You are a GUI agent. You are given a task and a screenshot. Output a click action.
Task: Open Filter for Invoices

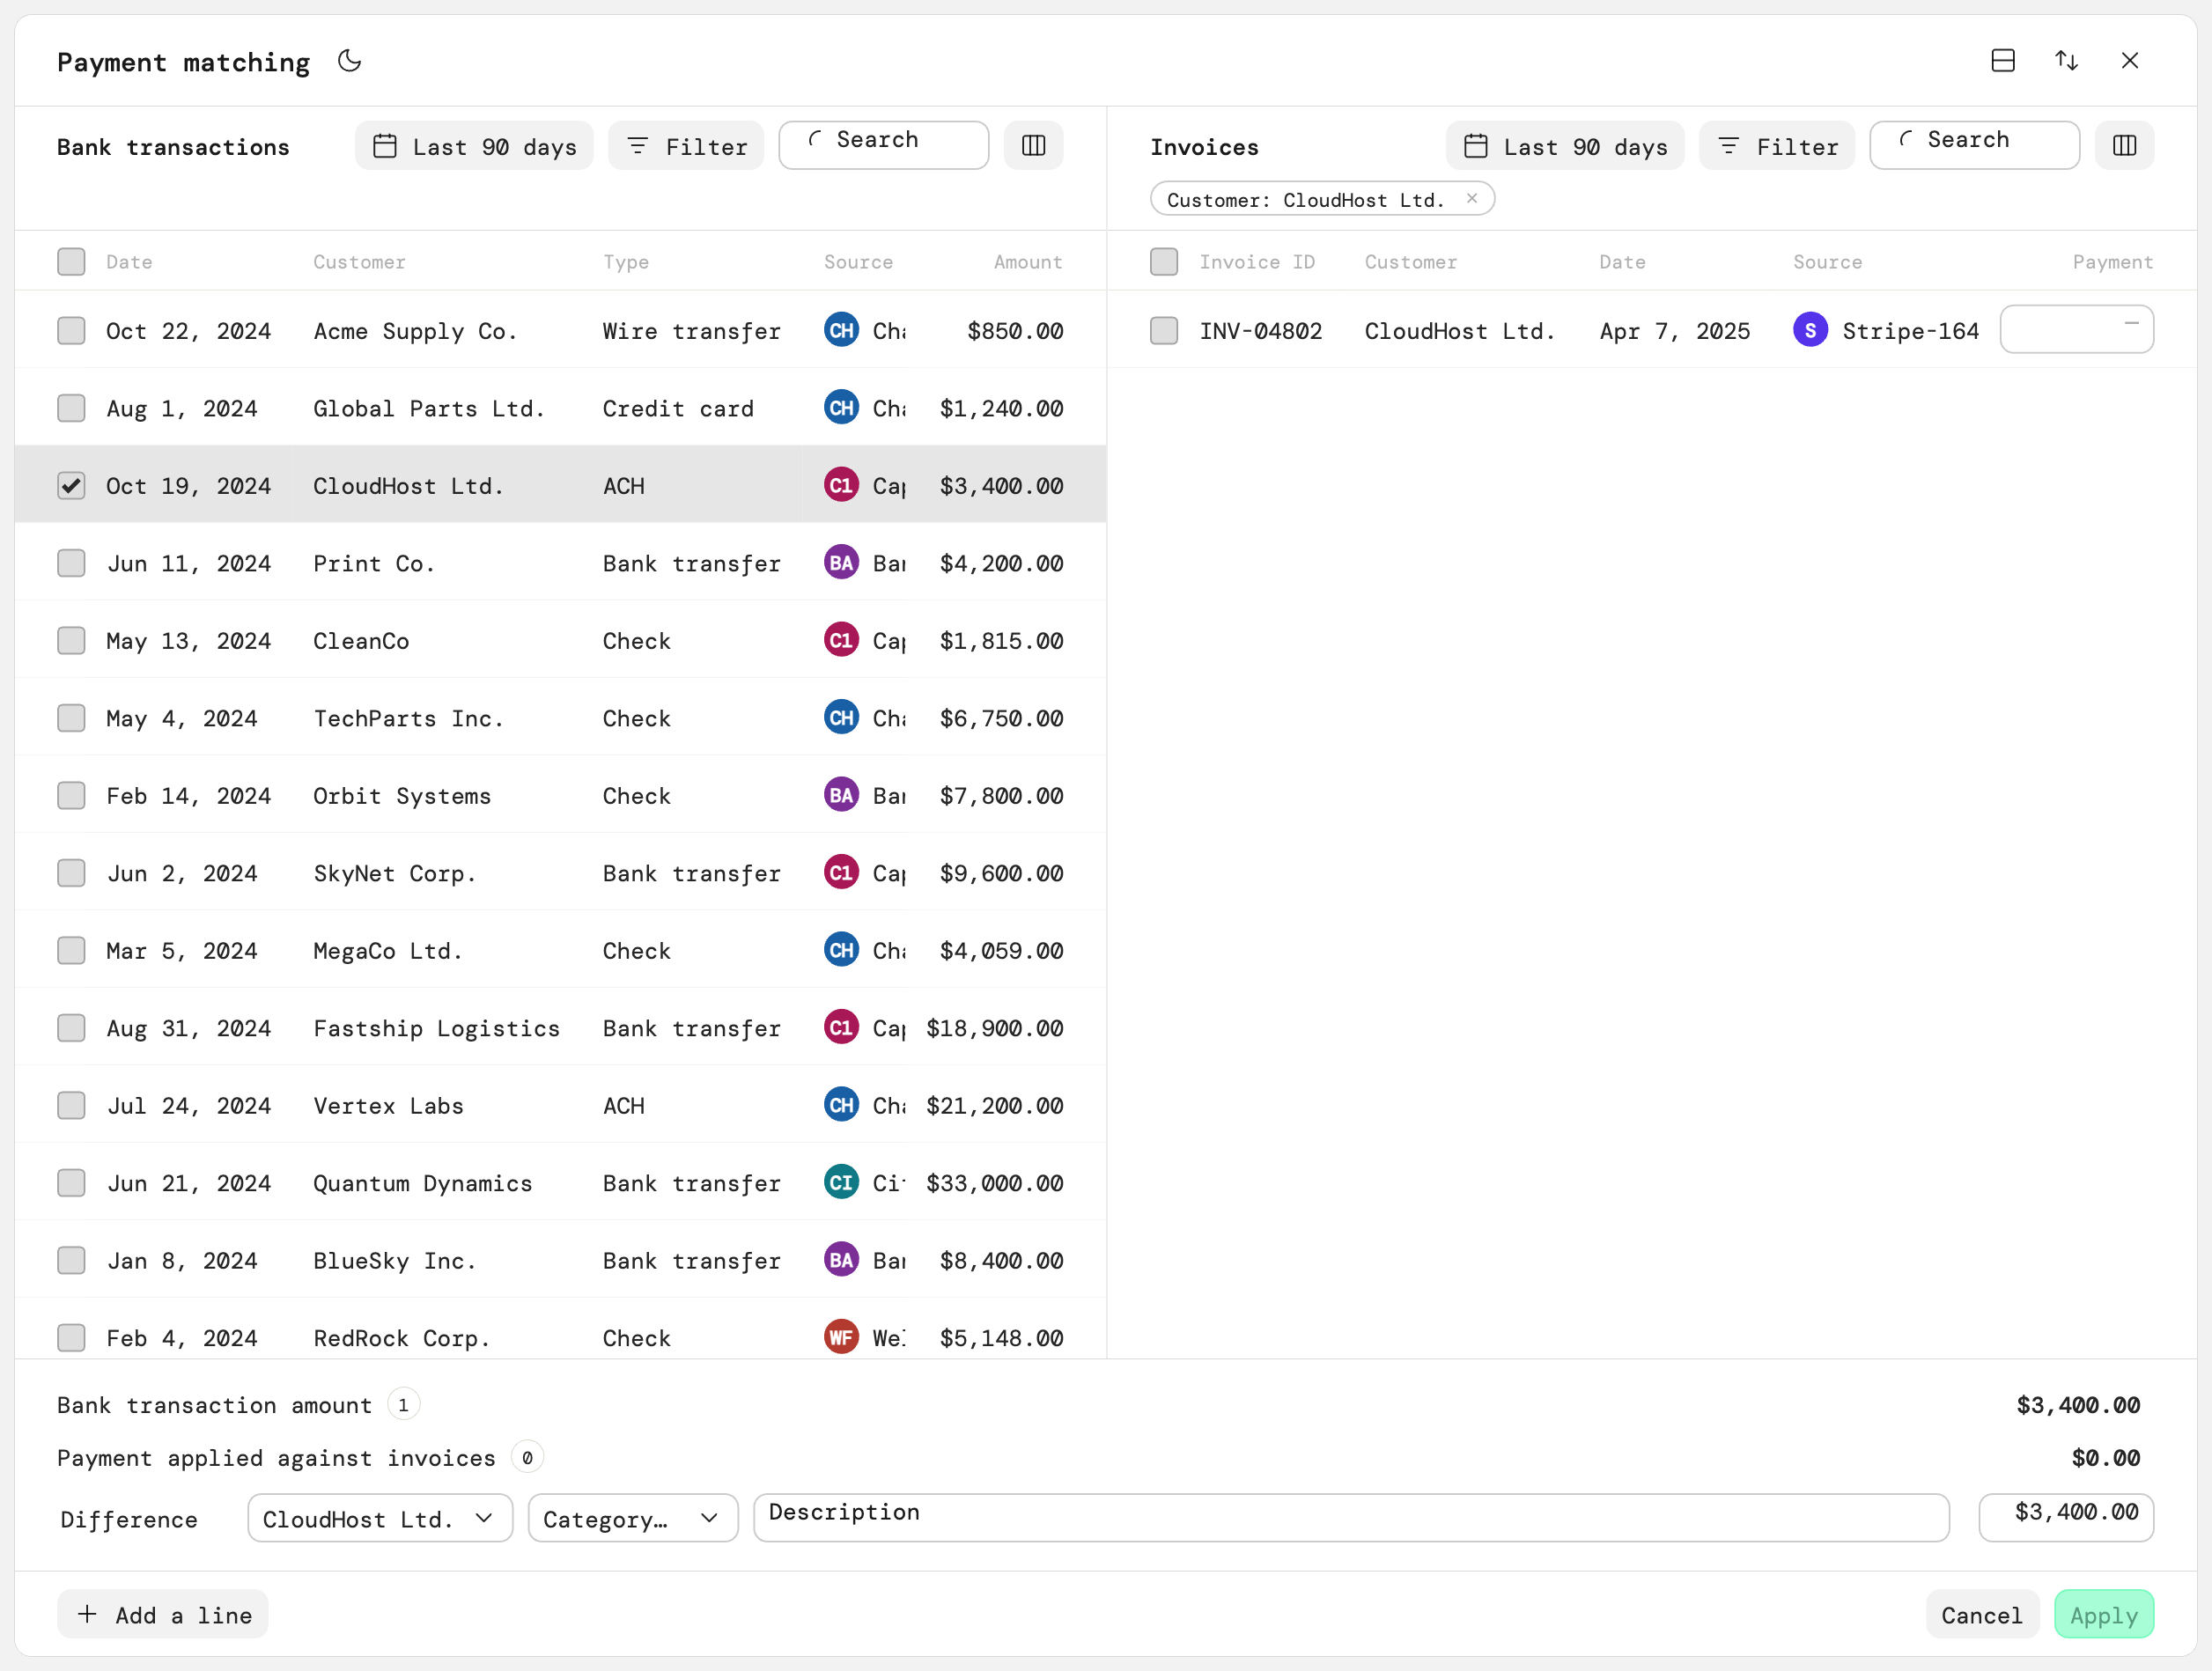click(x=1777, y=146)
